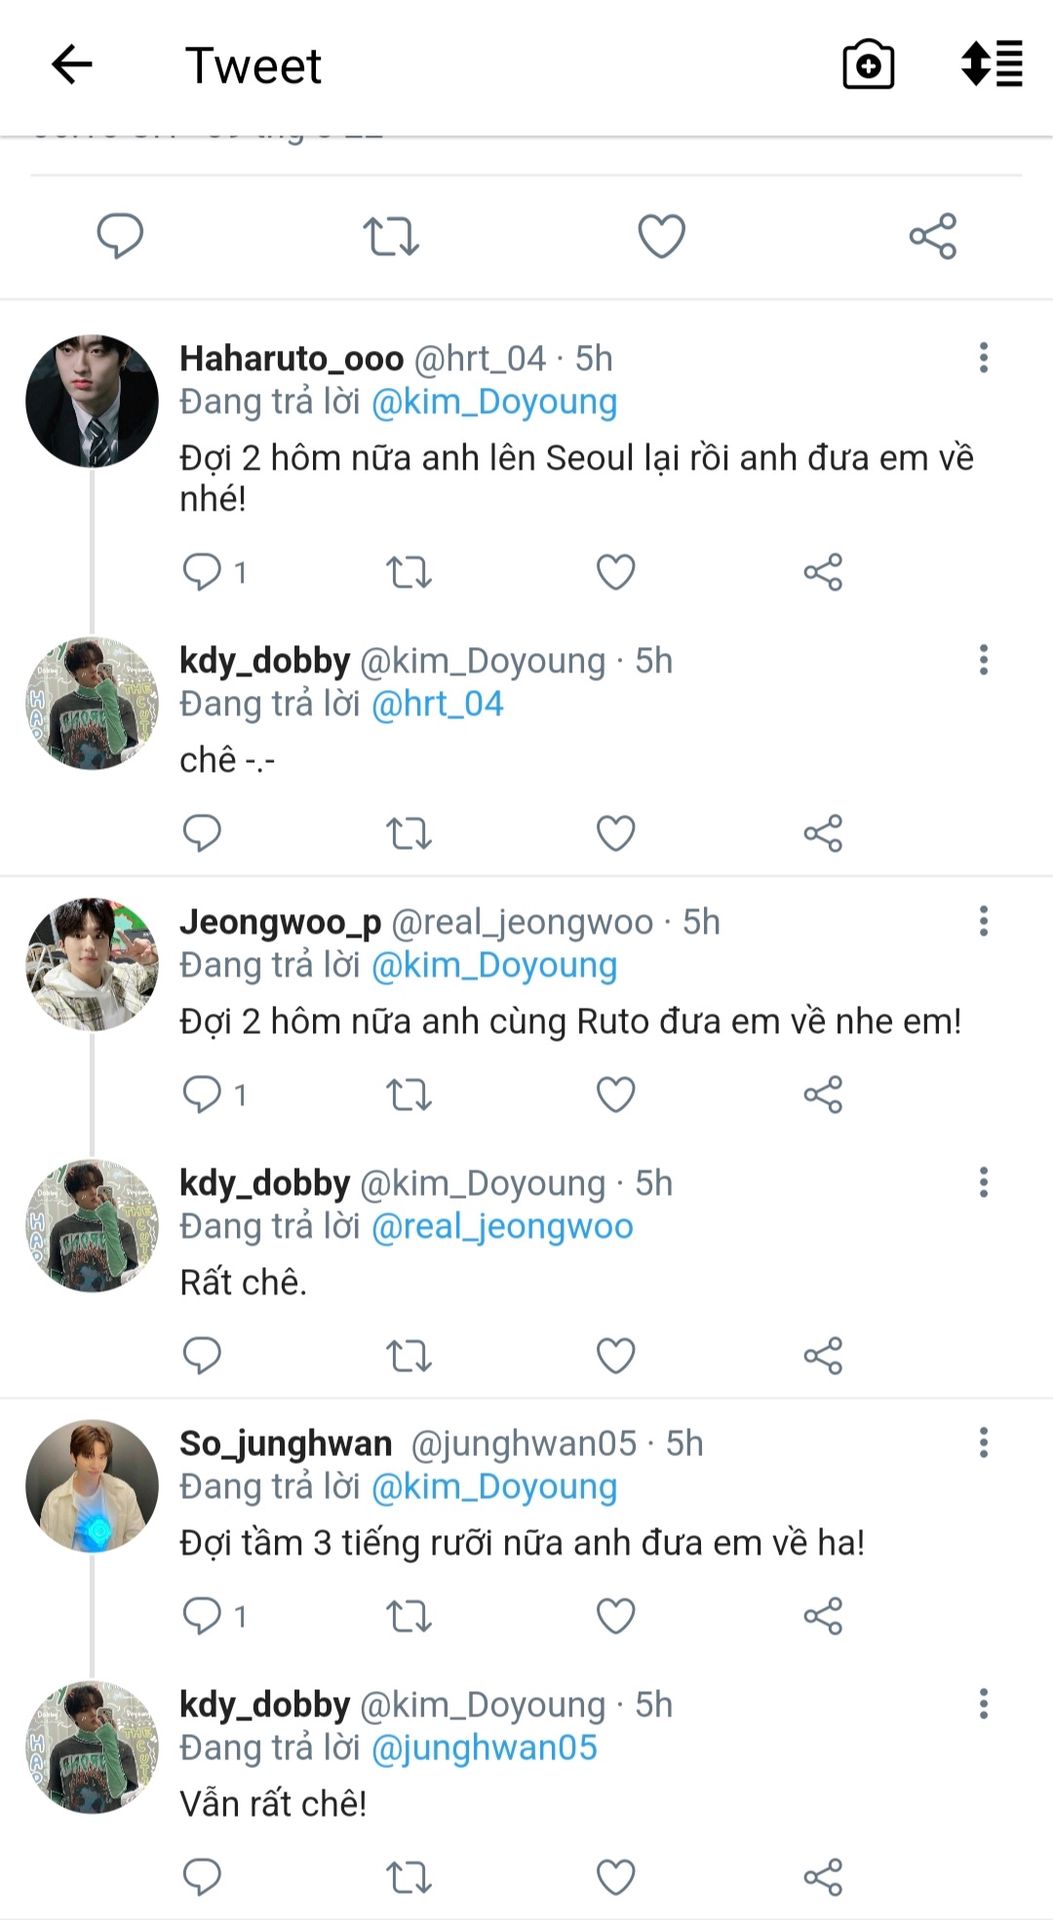Image resolution: width=1053 pixels, height=1920 pixels.
Task: Open more options for Haharuto_ooo's tweet
Action: click(x=984, y=358)
